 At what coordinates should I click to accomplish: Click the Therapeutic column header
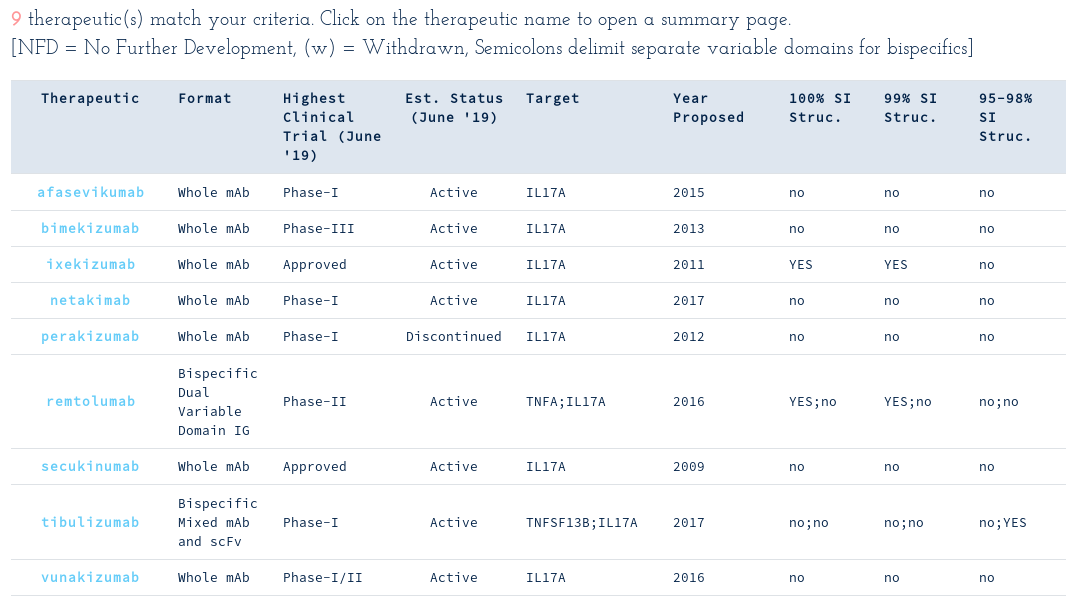[x=90, y=98]
